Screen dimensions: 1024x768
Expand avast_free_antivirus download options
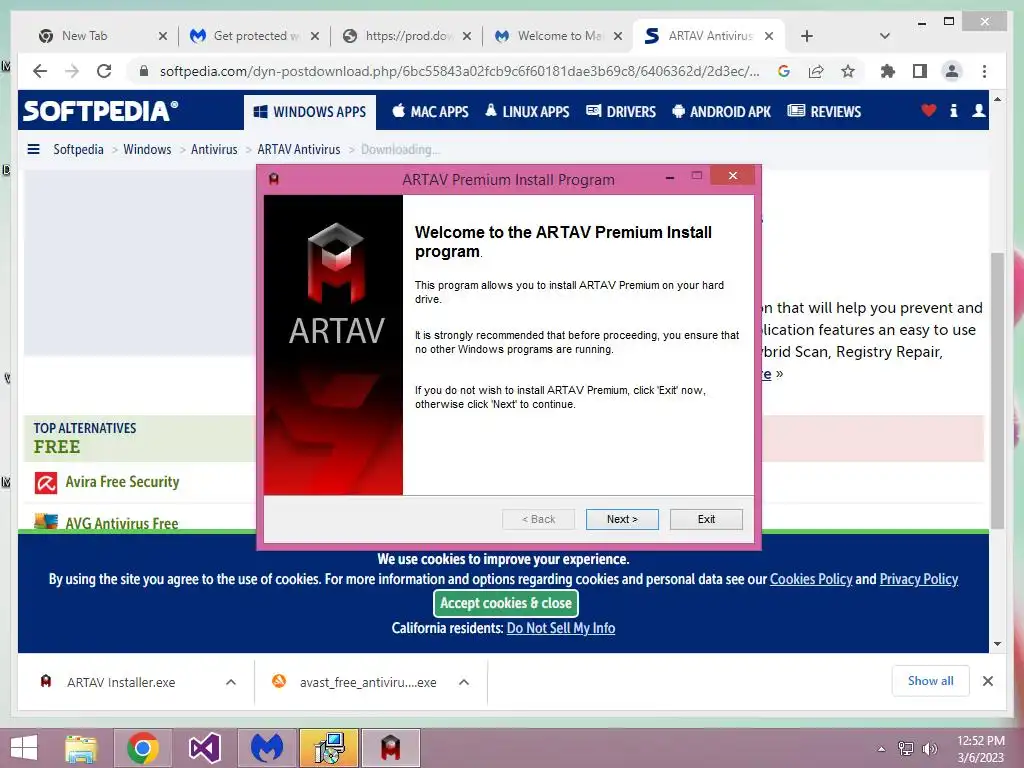(464, 682)
